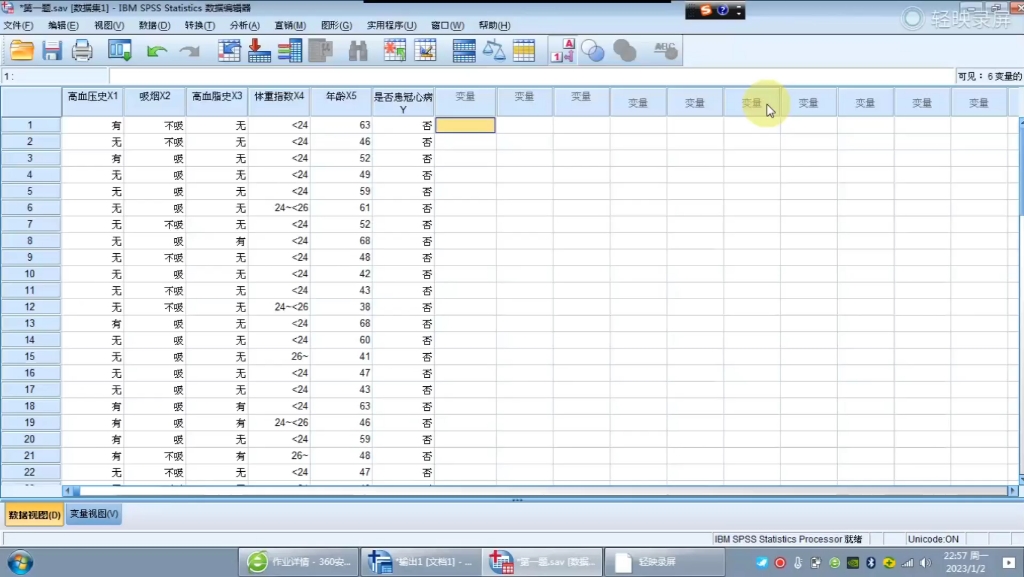The image size is (1024, 577).
Task: Undo the last edit
Action: pyautogui.click(x=155, y=50)
